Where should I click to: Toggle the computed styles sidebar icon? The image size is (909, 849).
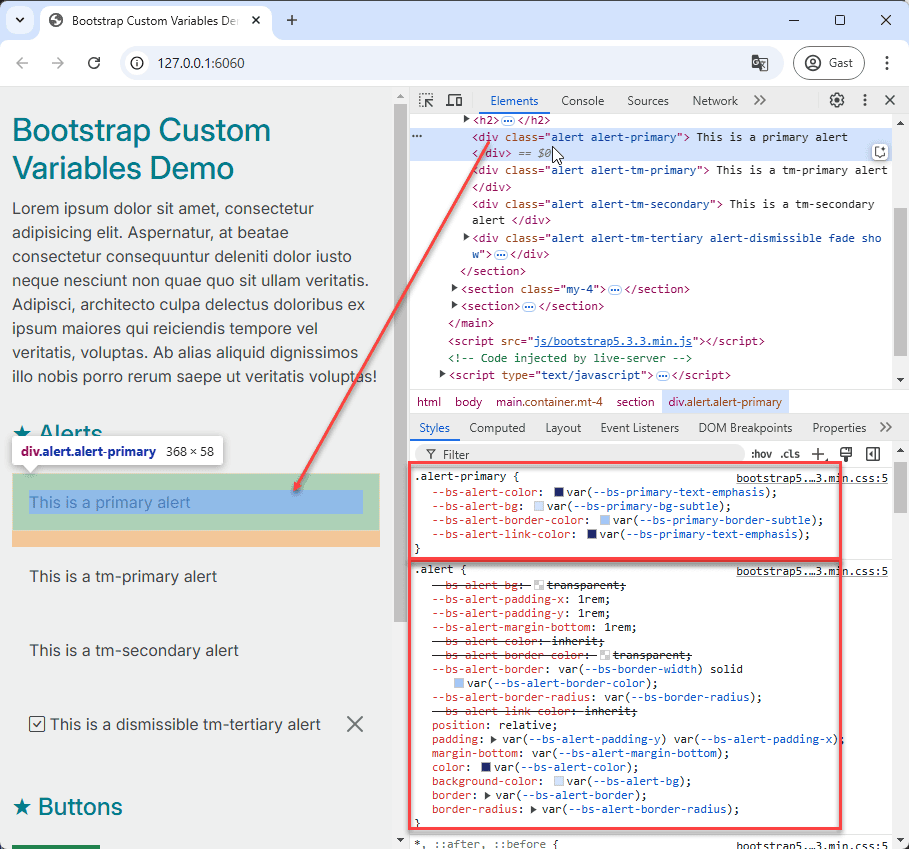click(872, 454)
